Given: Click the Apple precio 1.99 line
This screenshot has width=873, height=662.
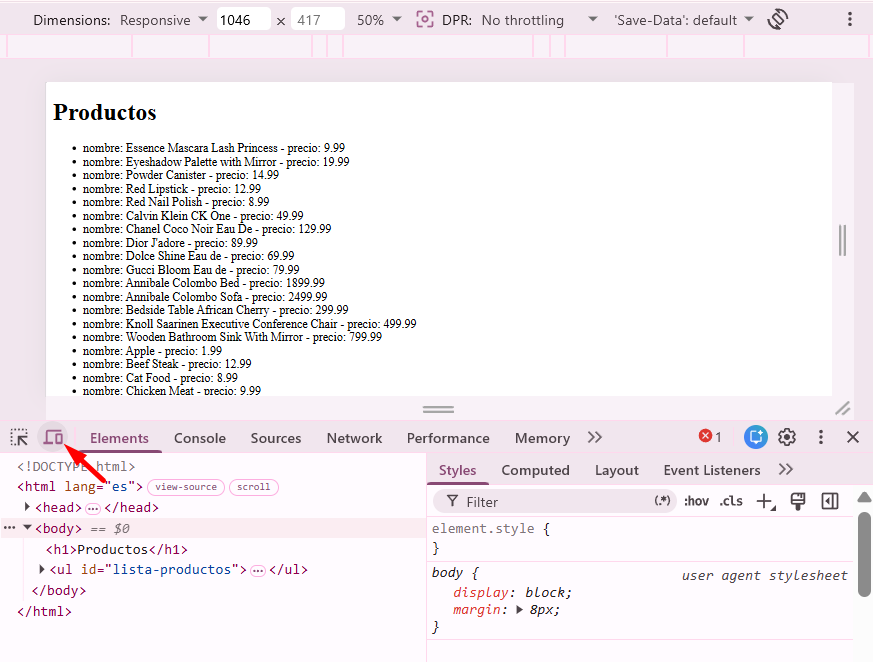Looking at the screenshot, I should tap(152, 351).
